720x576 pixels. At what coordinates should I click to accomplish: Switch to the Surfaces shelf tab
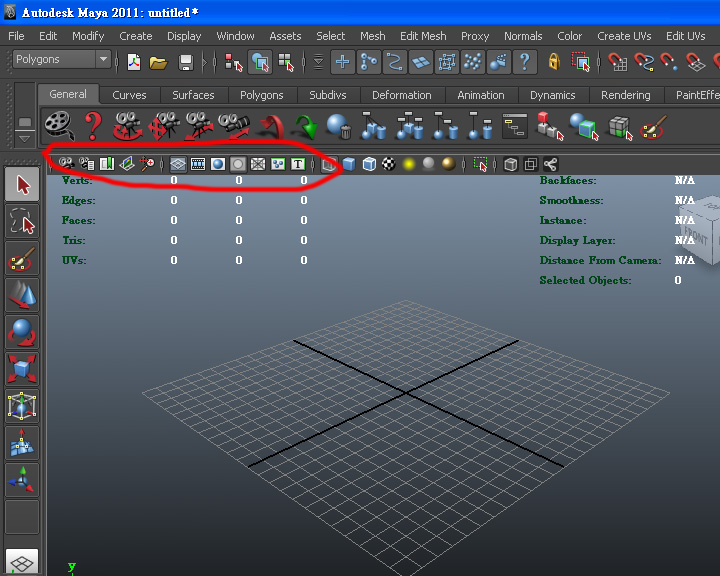pyautogui.click(x=193, y=95)
